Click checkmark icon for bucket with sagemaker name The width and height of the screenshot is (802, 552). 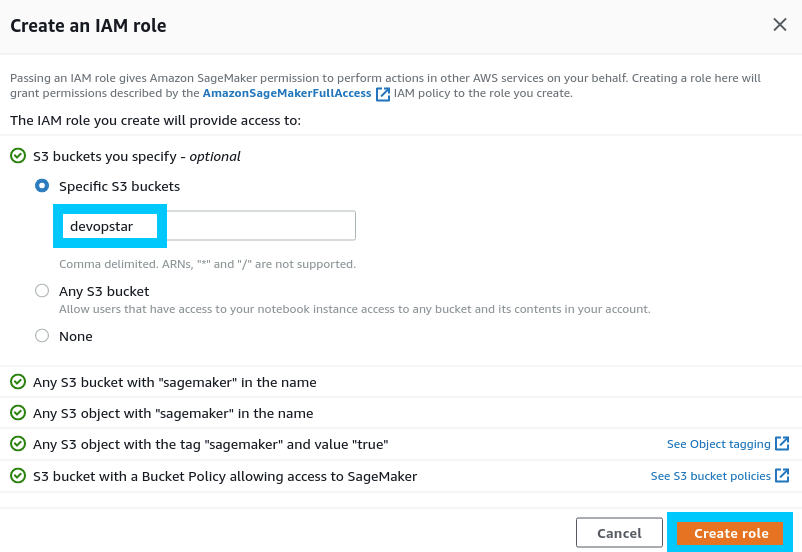pos(17,382)
